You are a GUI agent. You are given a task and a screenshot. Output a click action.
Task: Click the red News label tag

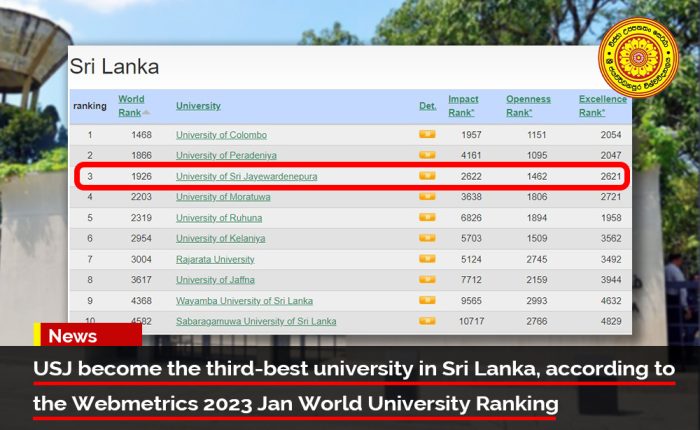73,336
